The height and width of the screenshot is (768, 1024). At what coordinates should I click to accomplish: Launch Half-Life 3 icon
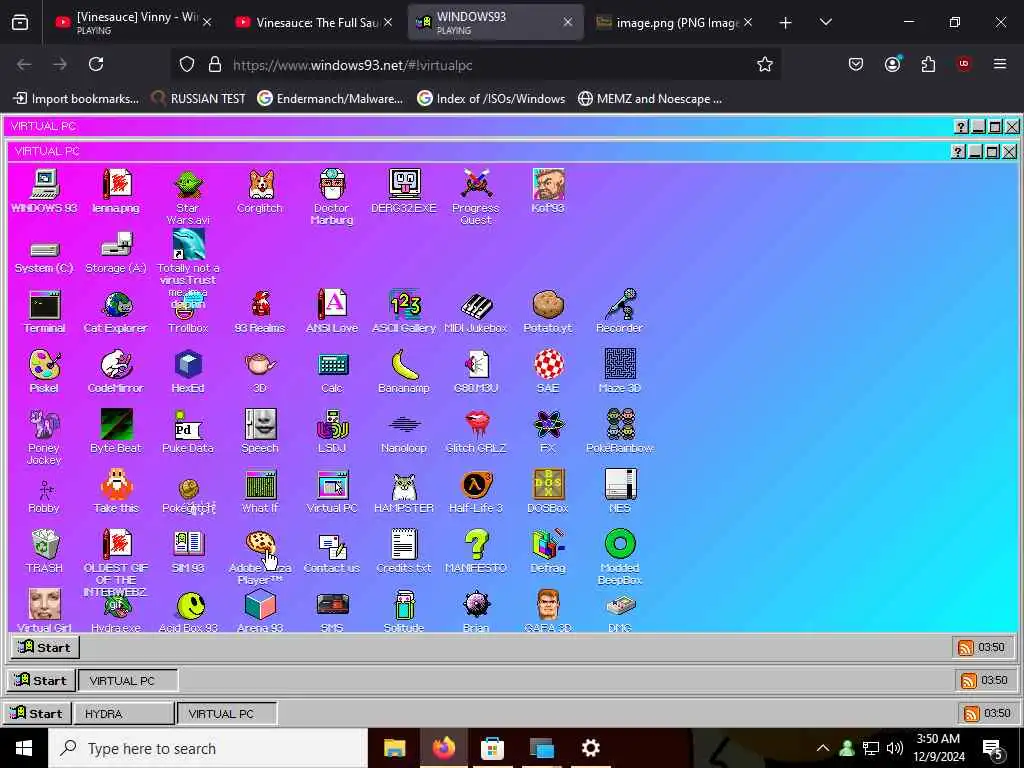(x=475, y=491)
